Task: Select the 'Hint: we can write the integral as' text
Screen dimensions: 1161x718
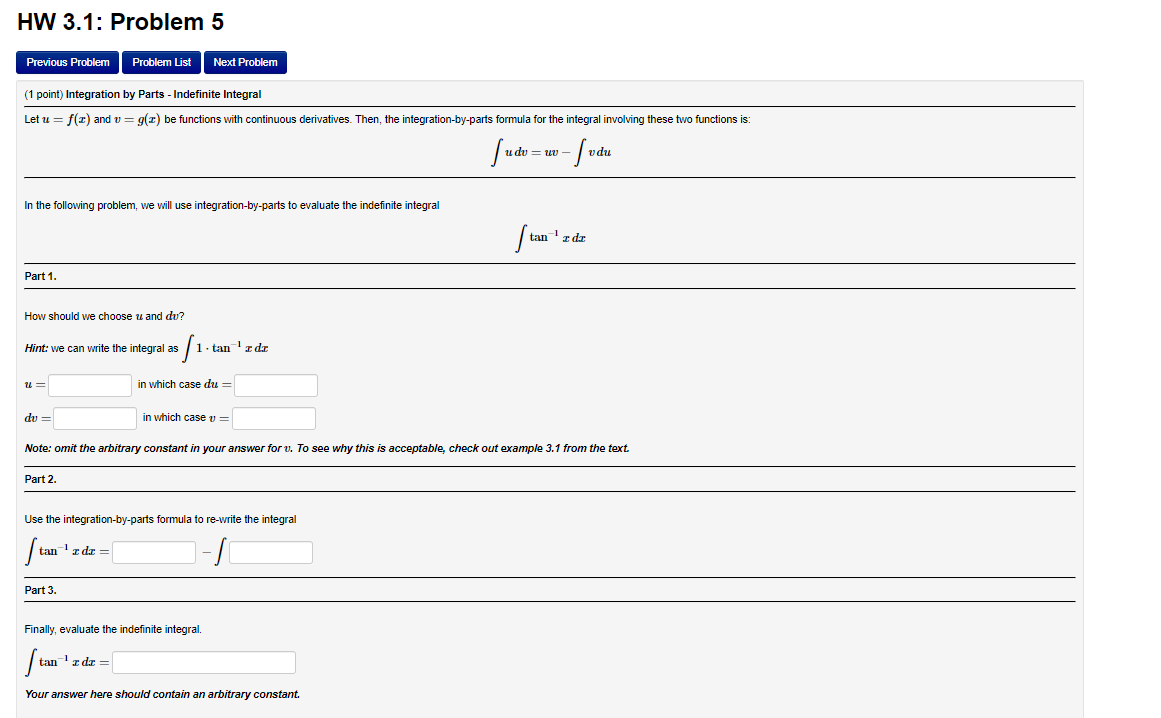Action: pos(101,348)
